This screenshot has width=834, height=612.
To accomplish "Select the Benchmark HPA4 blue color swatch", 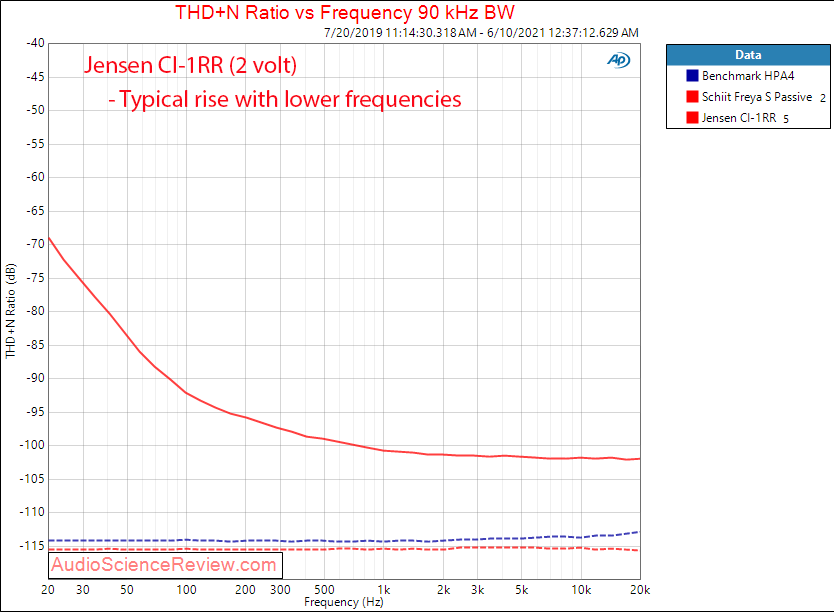I will [692, 76].
